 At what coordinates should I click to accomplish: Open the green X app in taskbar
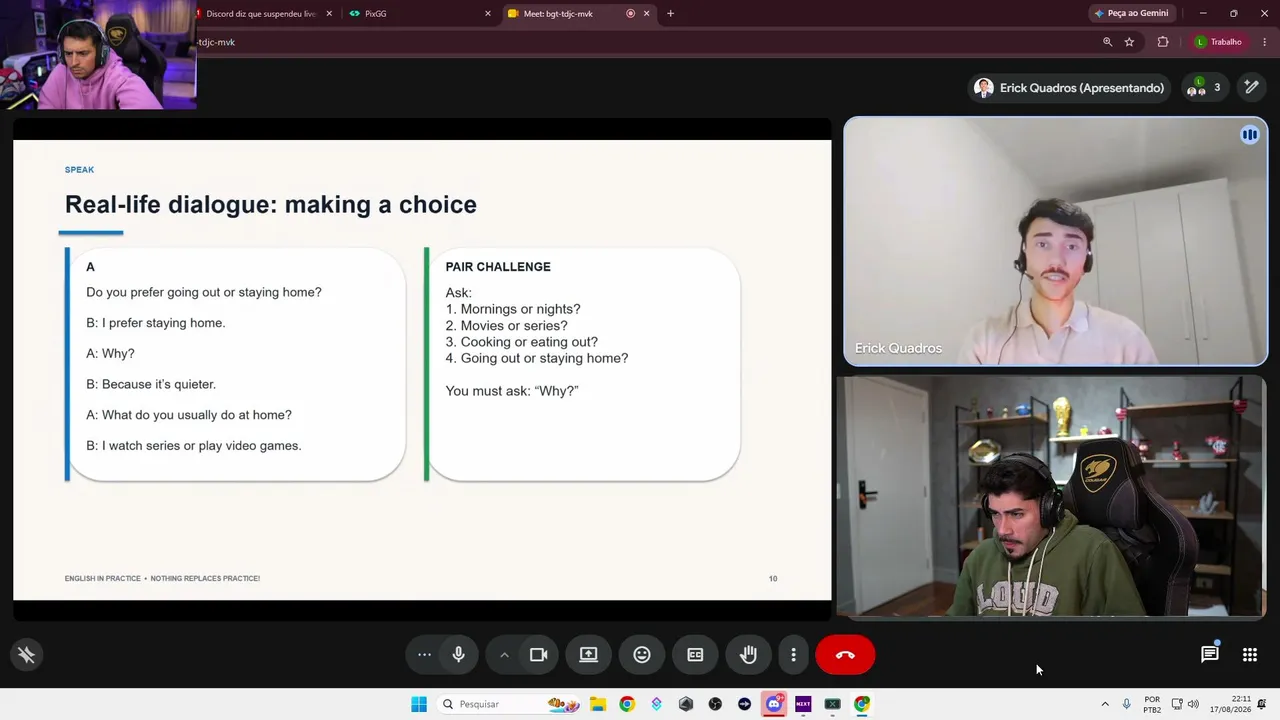832,704
